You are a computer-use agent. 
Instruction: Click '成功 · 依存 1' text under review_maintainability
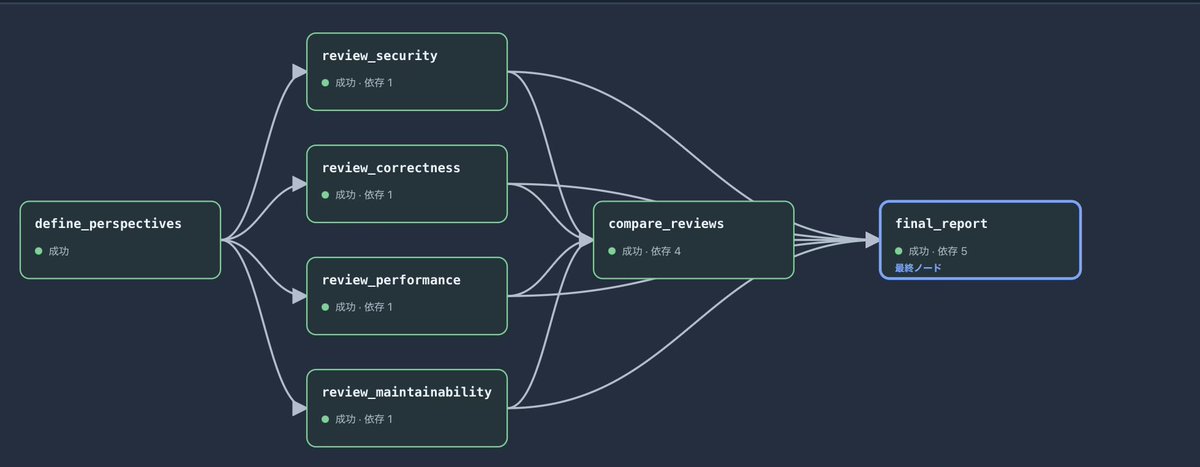[x=364, y=418]
